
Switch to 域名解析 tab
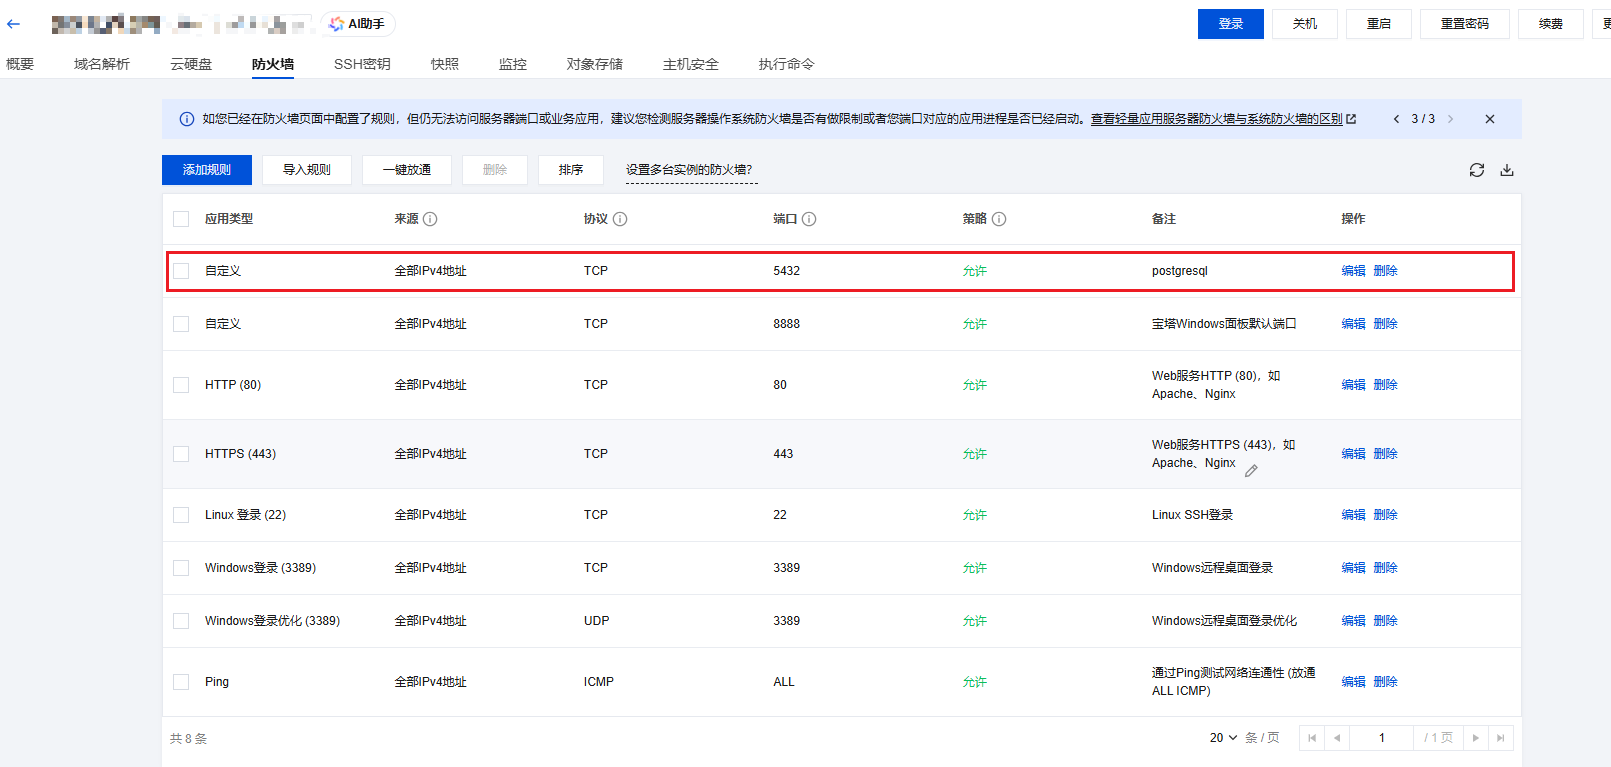102,64
